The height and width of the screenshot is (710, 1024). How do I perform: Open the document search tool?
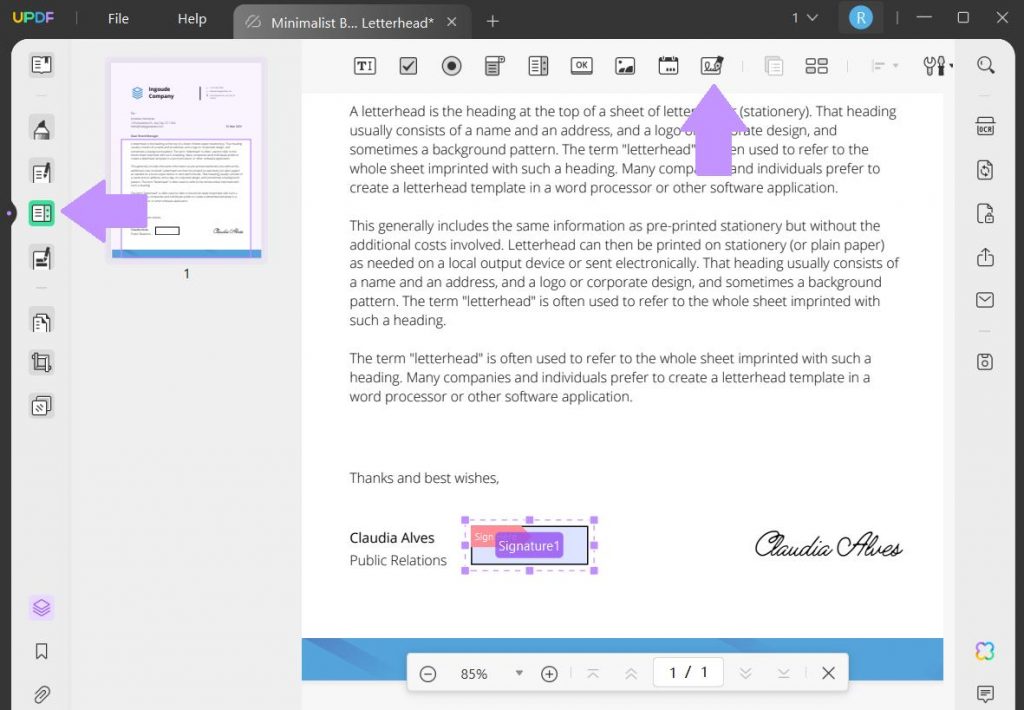coord(985,64)
